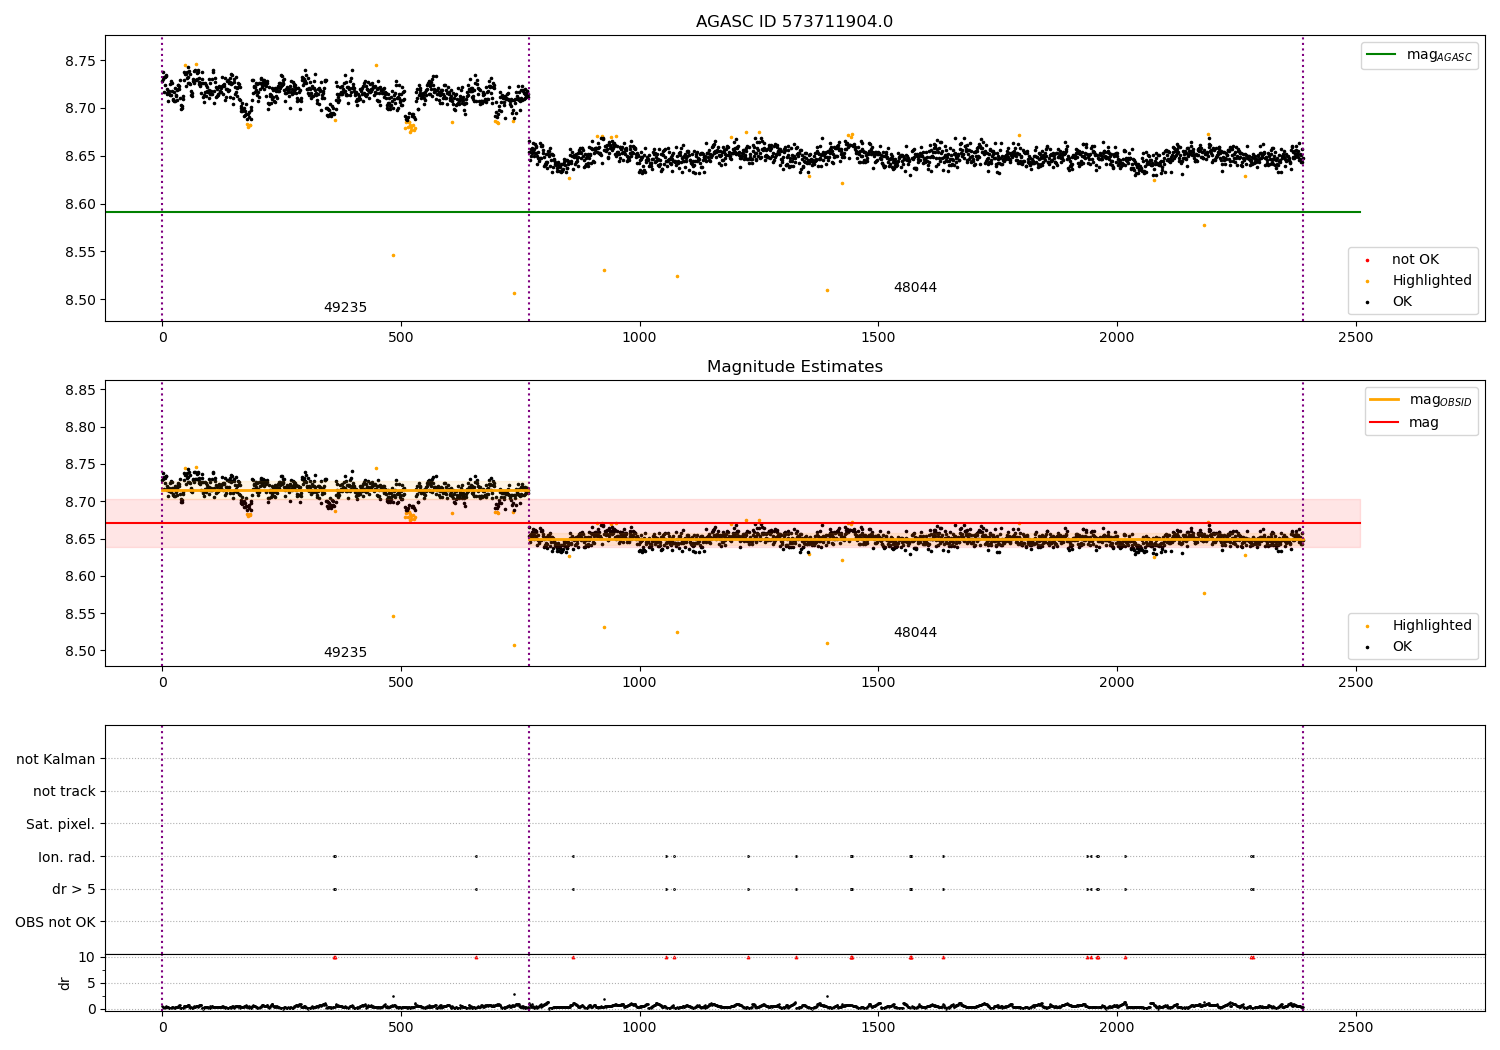Click the 'dr > 5' axis label
1500x1050 pixels.
click(x=74, y=889)
